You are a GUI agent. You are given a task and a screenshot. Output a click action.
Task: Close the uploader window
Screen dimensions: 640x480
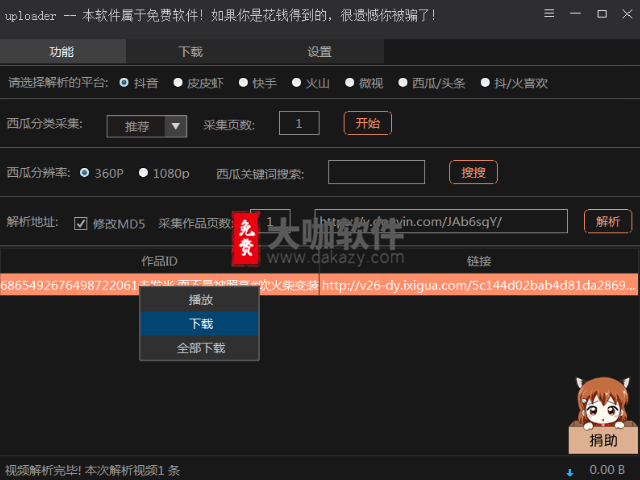[627, 13]
